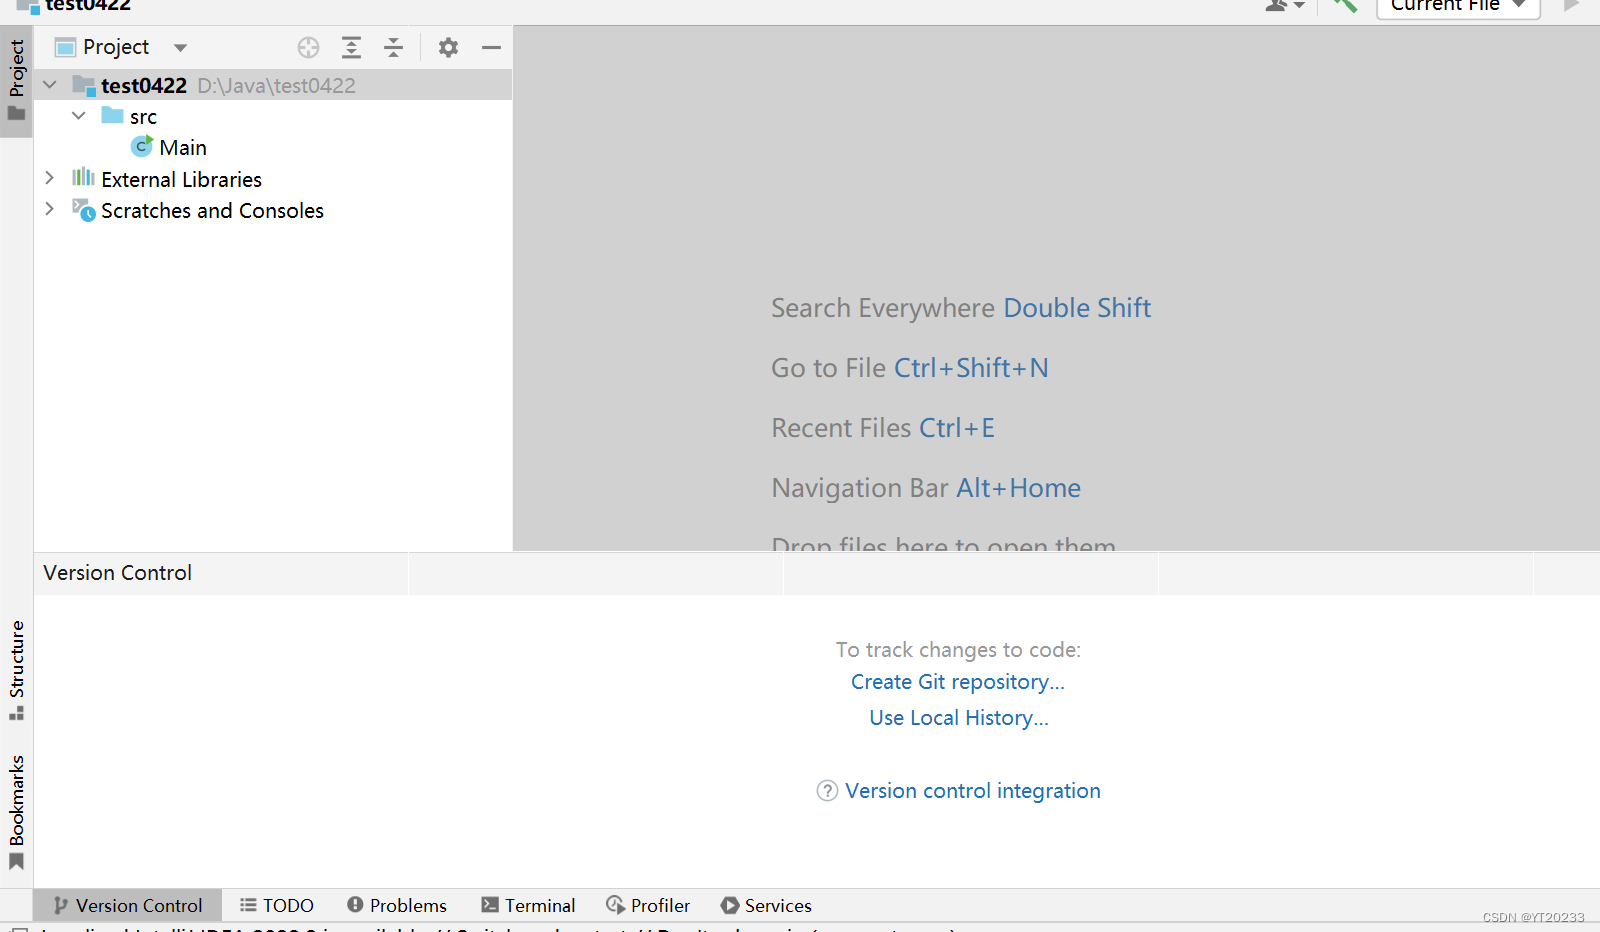Click the Scratches and Consoles icon
The width and height of the screenshot is (1600, 932).
[x=84, y=210]
